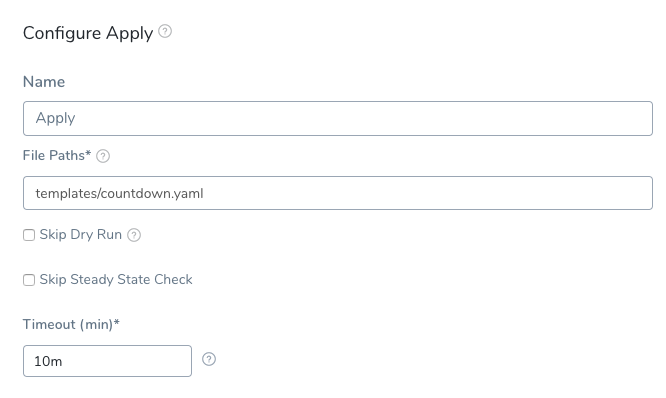
Task: Place cursor in templates/countdown.yaml text
Action: pyautogui.click(x=119, y=194)
